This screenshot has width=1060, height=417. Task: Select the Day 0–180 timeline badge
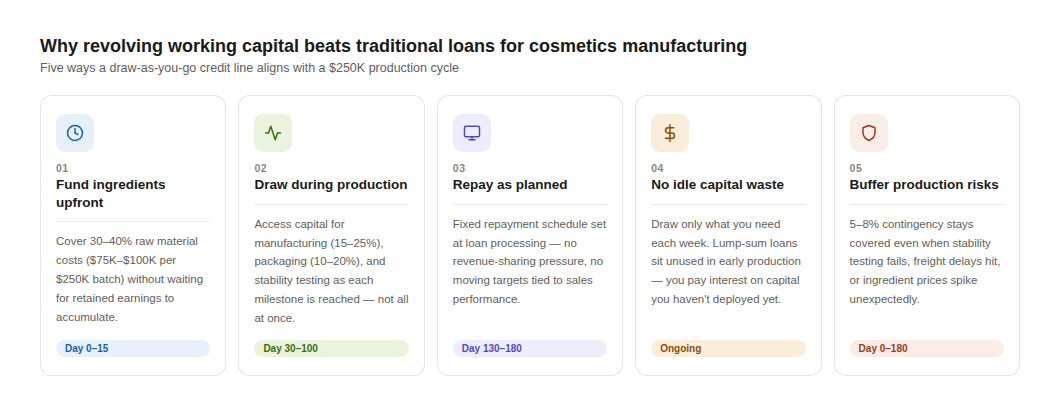[926, 348]
